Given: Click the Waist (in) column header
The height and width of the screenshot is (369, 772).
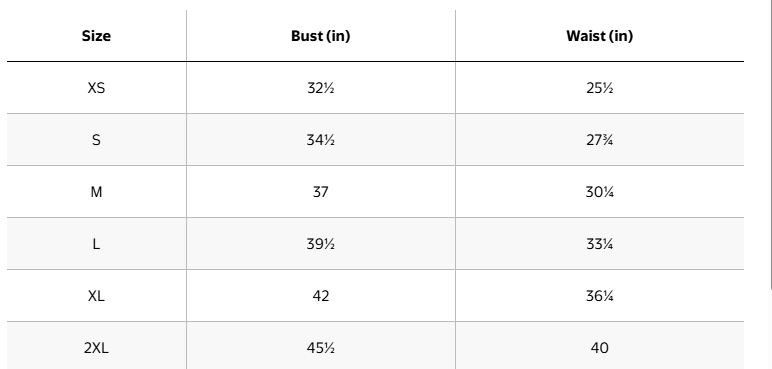Looking at the screenshot, I should 600,36.
